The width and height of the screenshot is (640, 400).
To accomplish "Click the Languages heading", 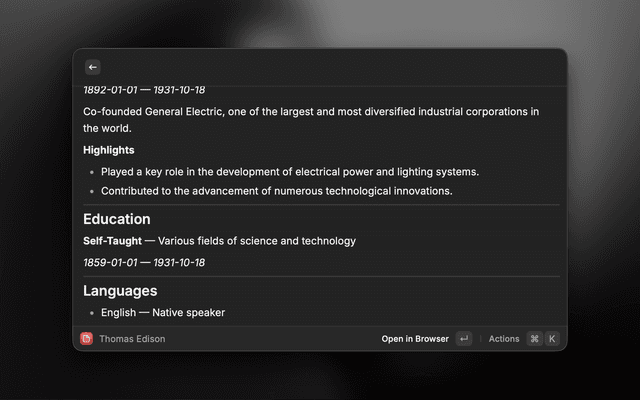I will [120, 291].
